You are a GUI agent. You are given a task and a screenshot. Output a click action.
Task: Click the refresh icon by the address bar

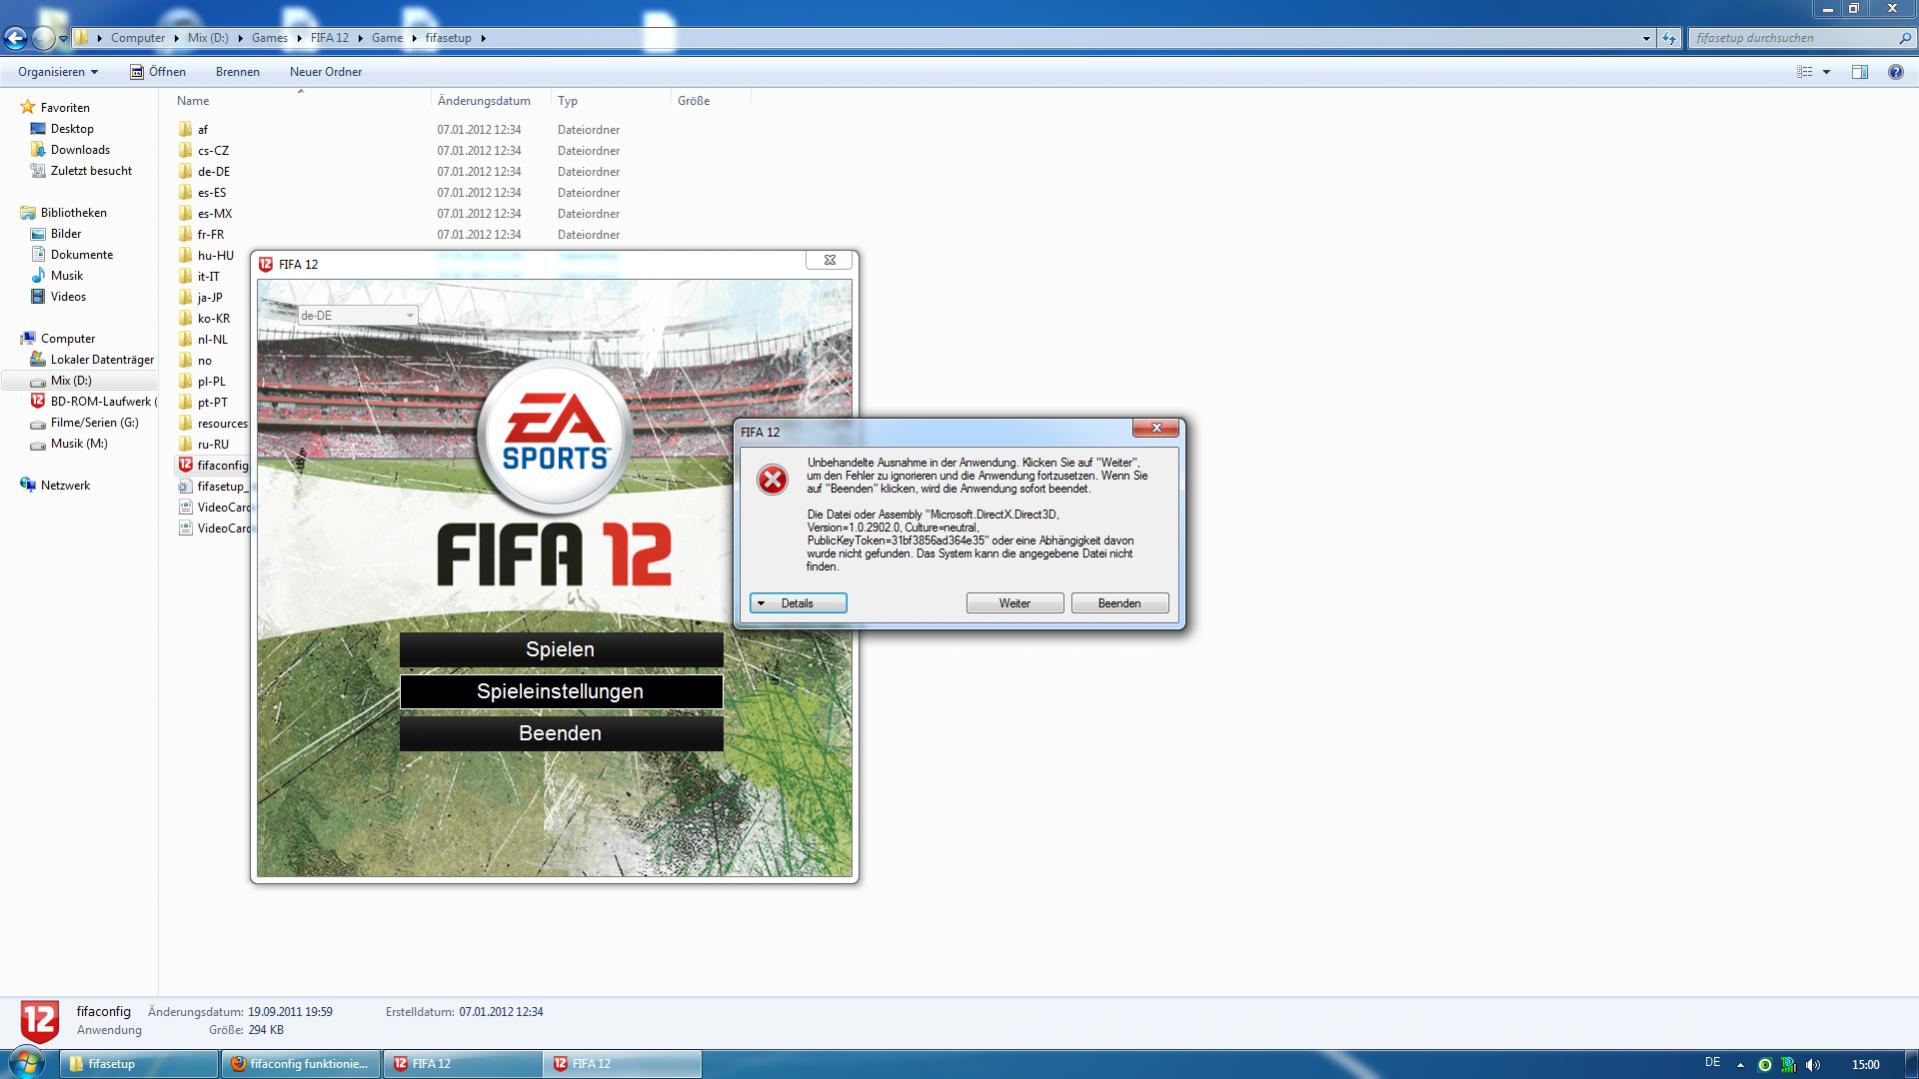1669,38
